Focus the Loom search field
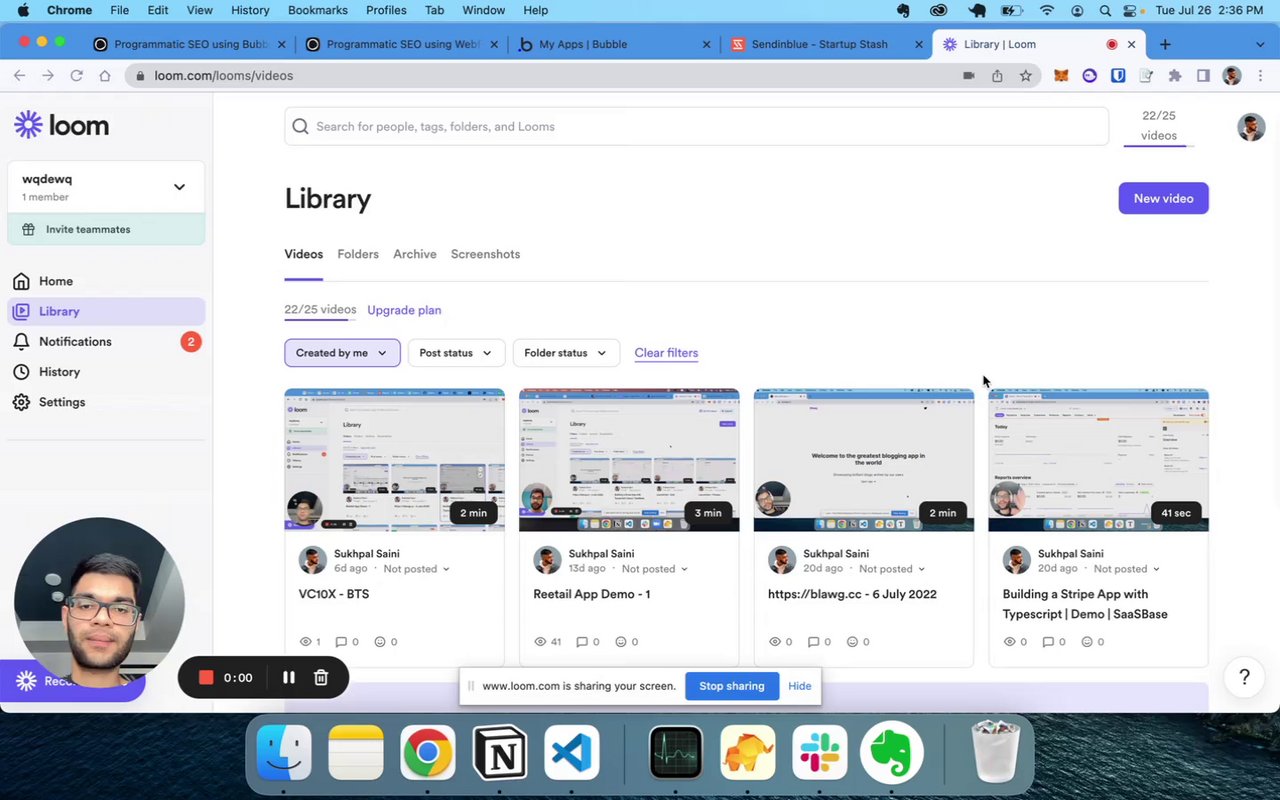 [x=696, y=126]
